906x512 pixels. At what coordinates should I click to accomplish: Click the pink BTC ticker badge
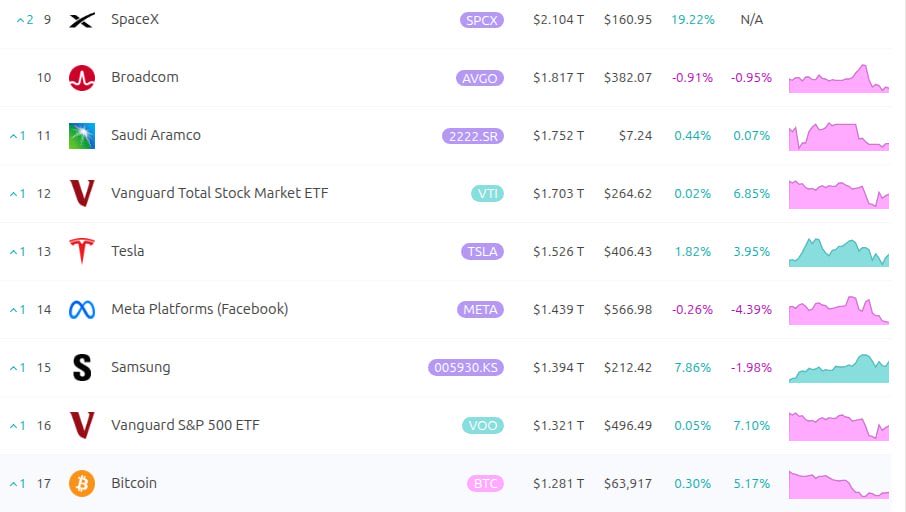(x=485, y=484)
